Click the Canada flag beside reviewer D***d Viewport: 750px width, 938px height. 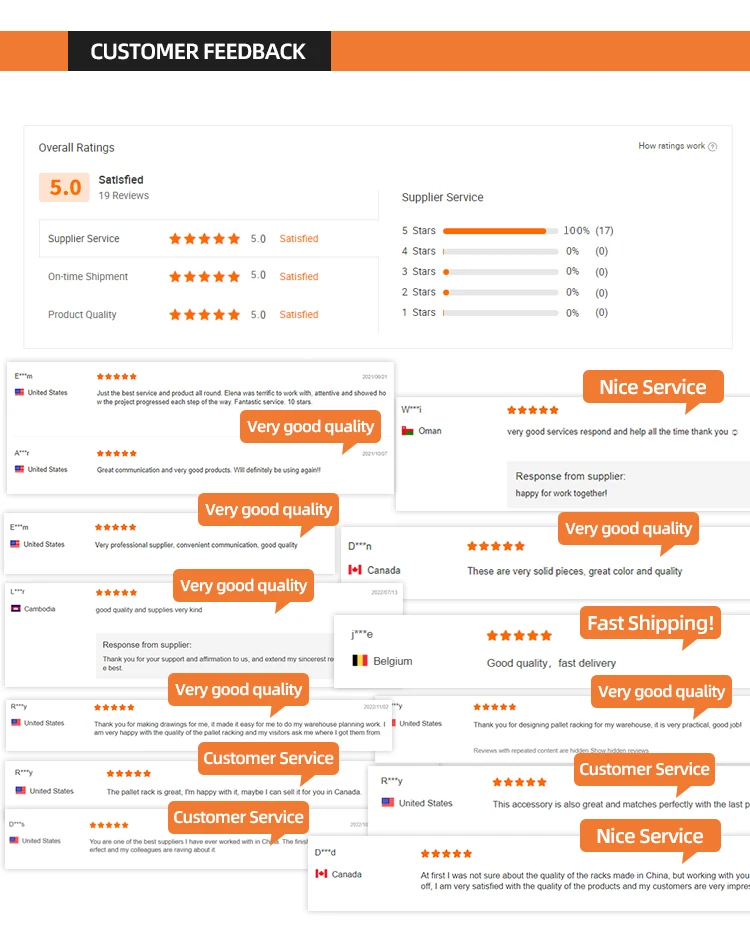(x=321, y=874)
